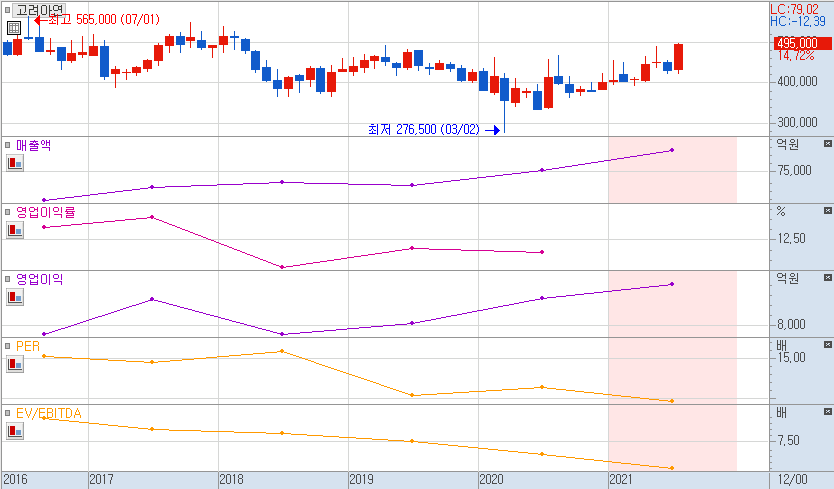
Task: Open the data table icon under 고려아연
Action: 14,28
